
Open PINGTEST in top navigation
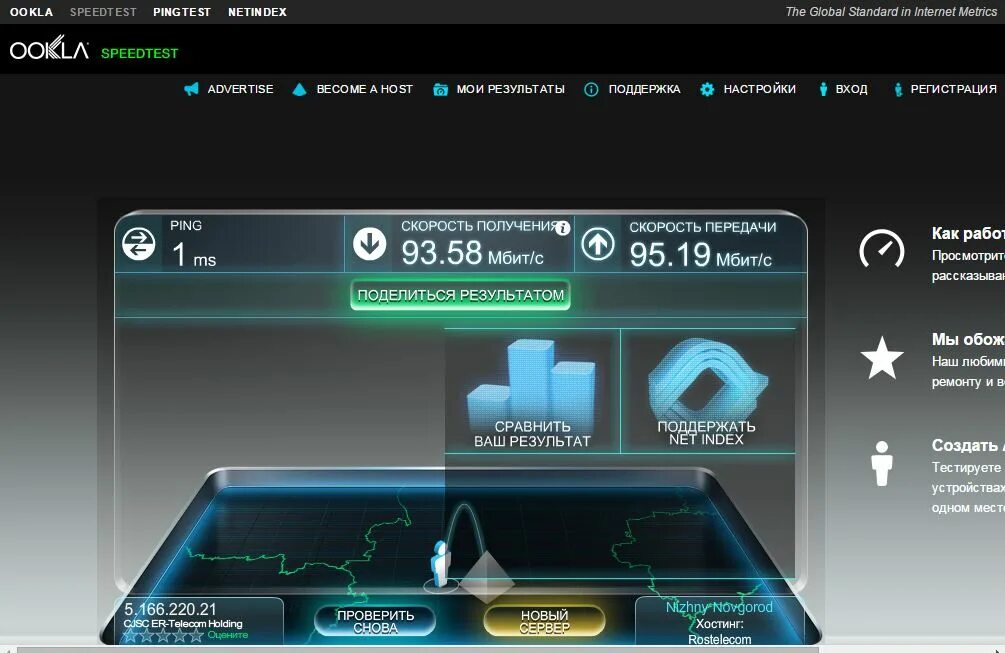point(182,12)
